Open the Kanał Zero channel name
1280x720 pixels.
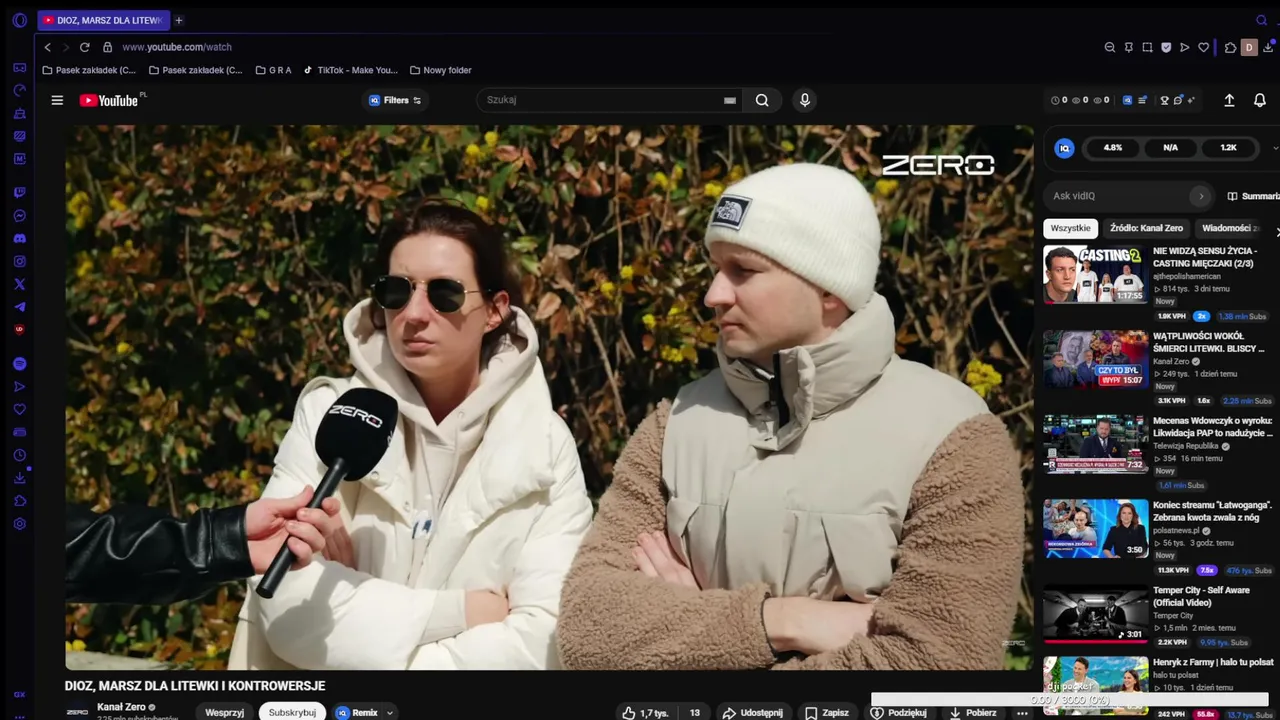point(121,707)
